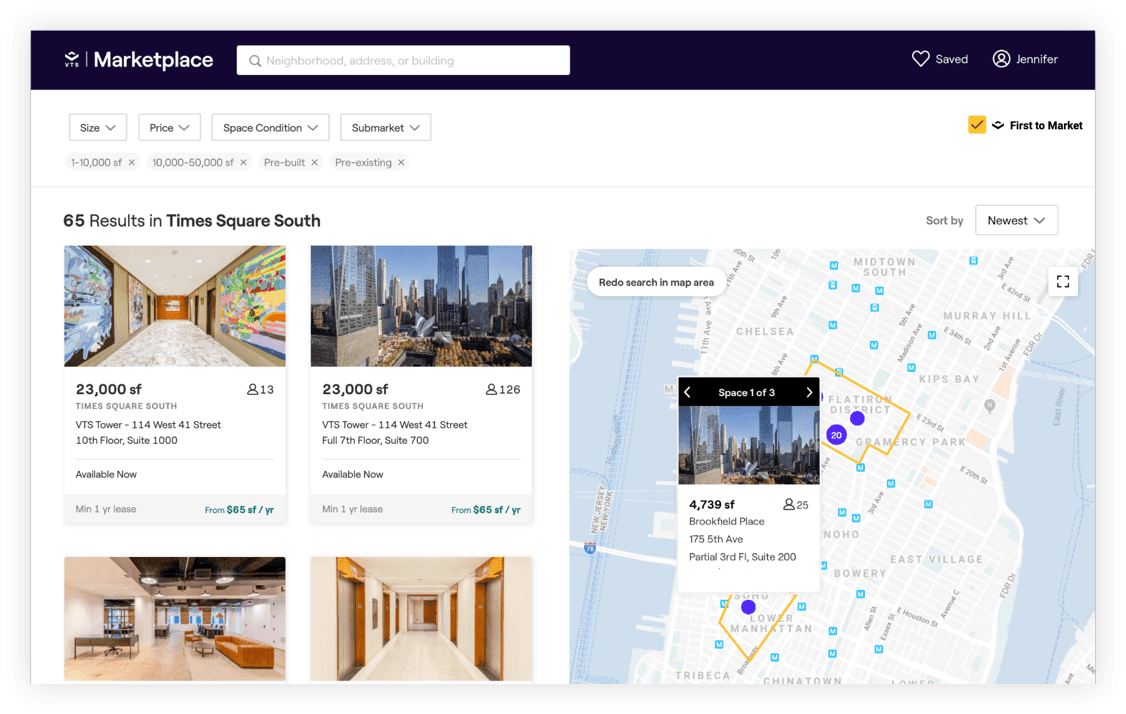The height and width of the screenshot is (714, 1126).
Task: Remove the 1-10,000 sf filter chip
Action: 131,162
